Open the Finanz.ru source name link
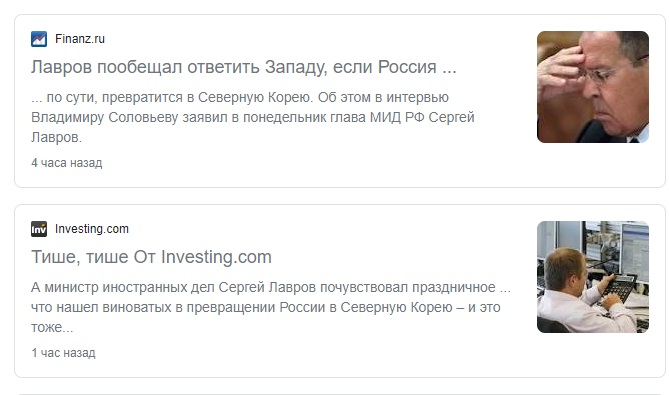This screenshot has width=669, height=395. [x=80, y=39]
